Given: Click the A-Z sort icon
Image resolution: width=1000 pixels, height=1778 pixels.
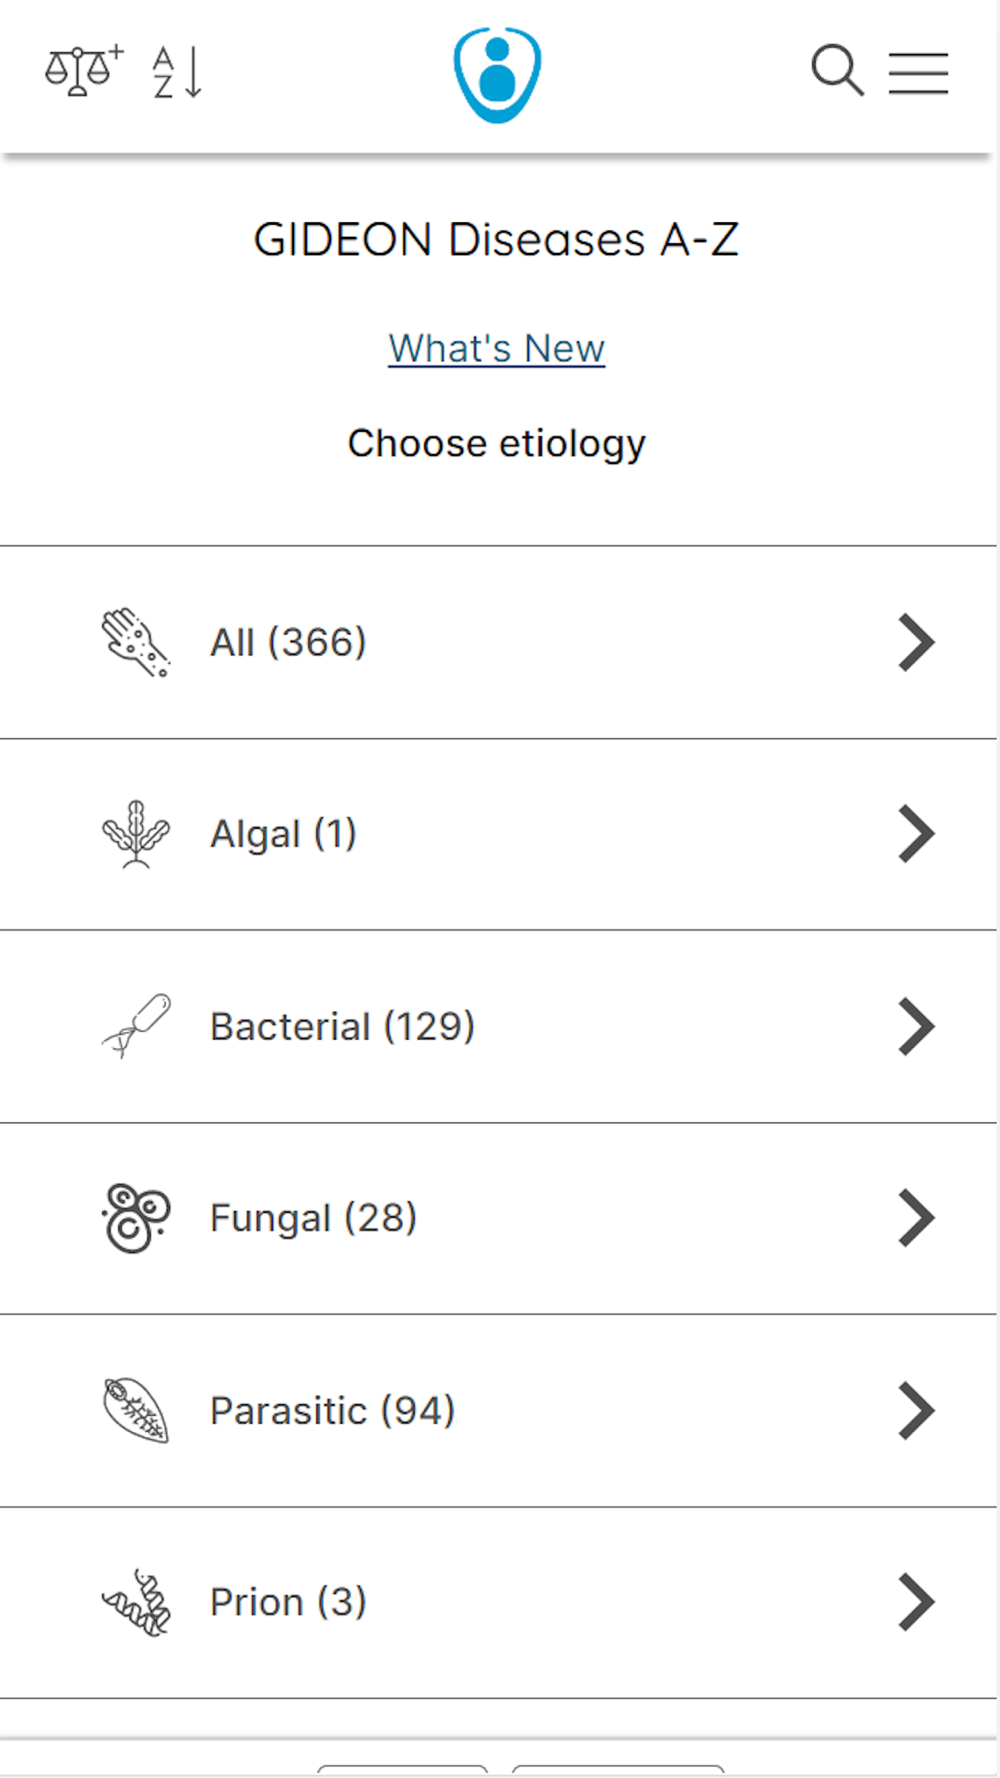Looking at the screenshot, I should coord(177,72).
